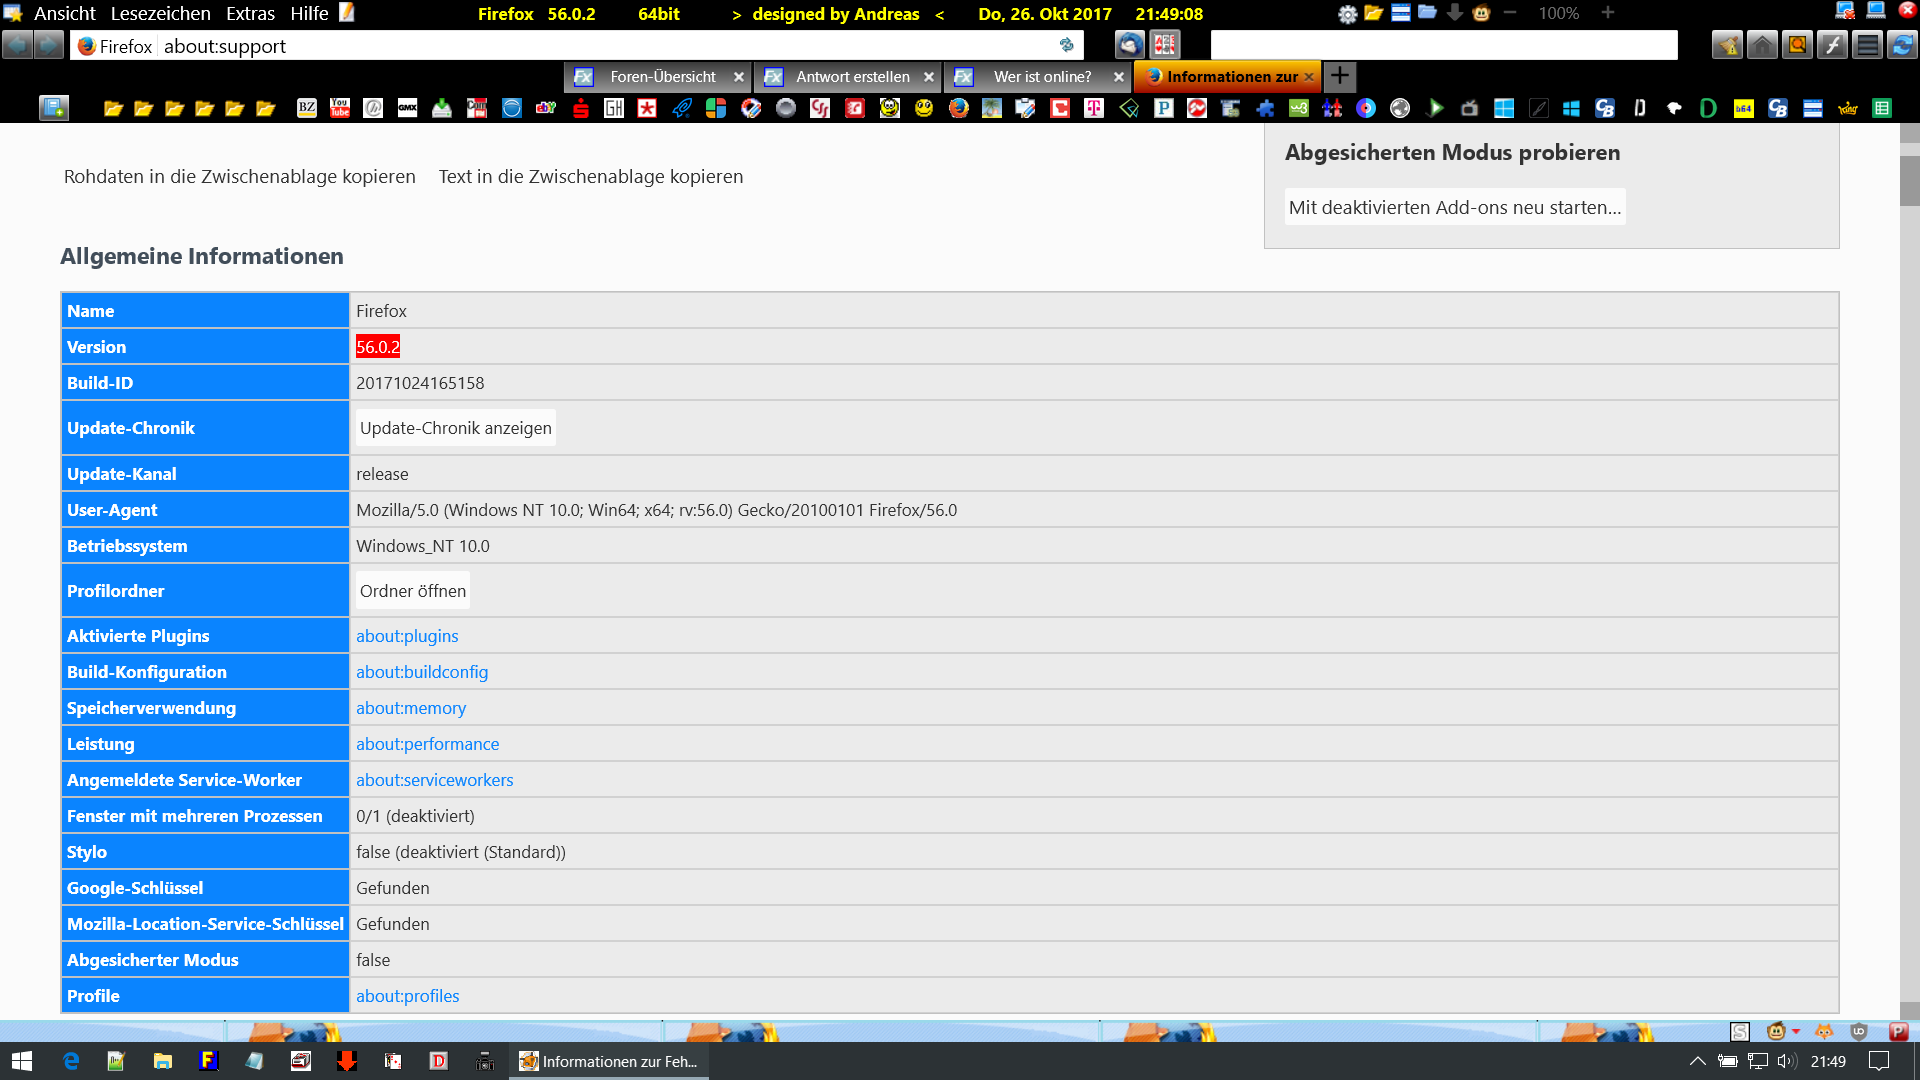This screenshot has width=1920, height=1080.
Task: Open a new tab with plus button
Action: (1339, 76)
